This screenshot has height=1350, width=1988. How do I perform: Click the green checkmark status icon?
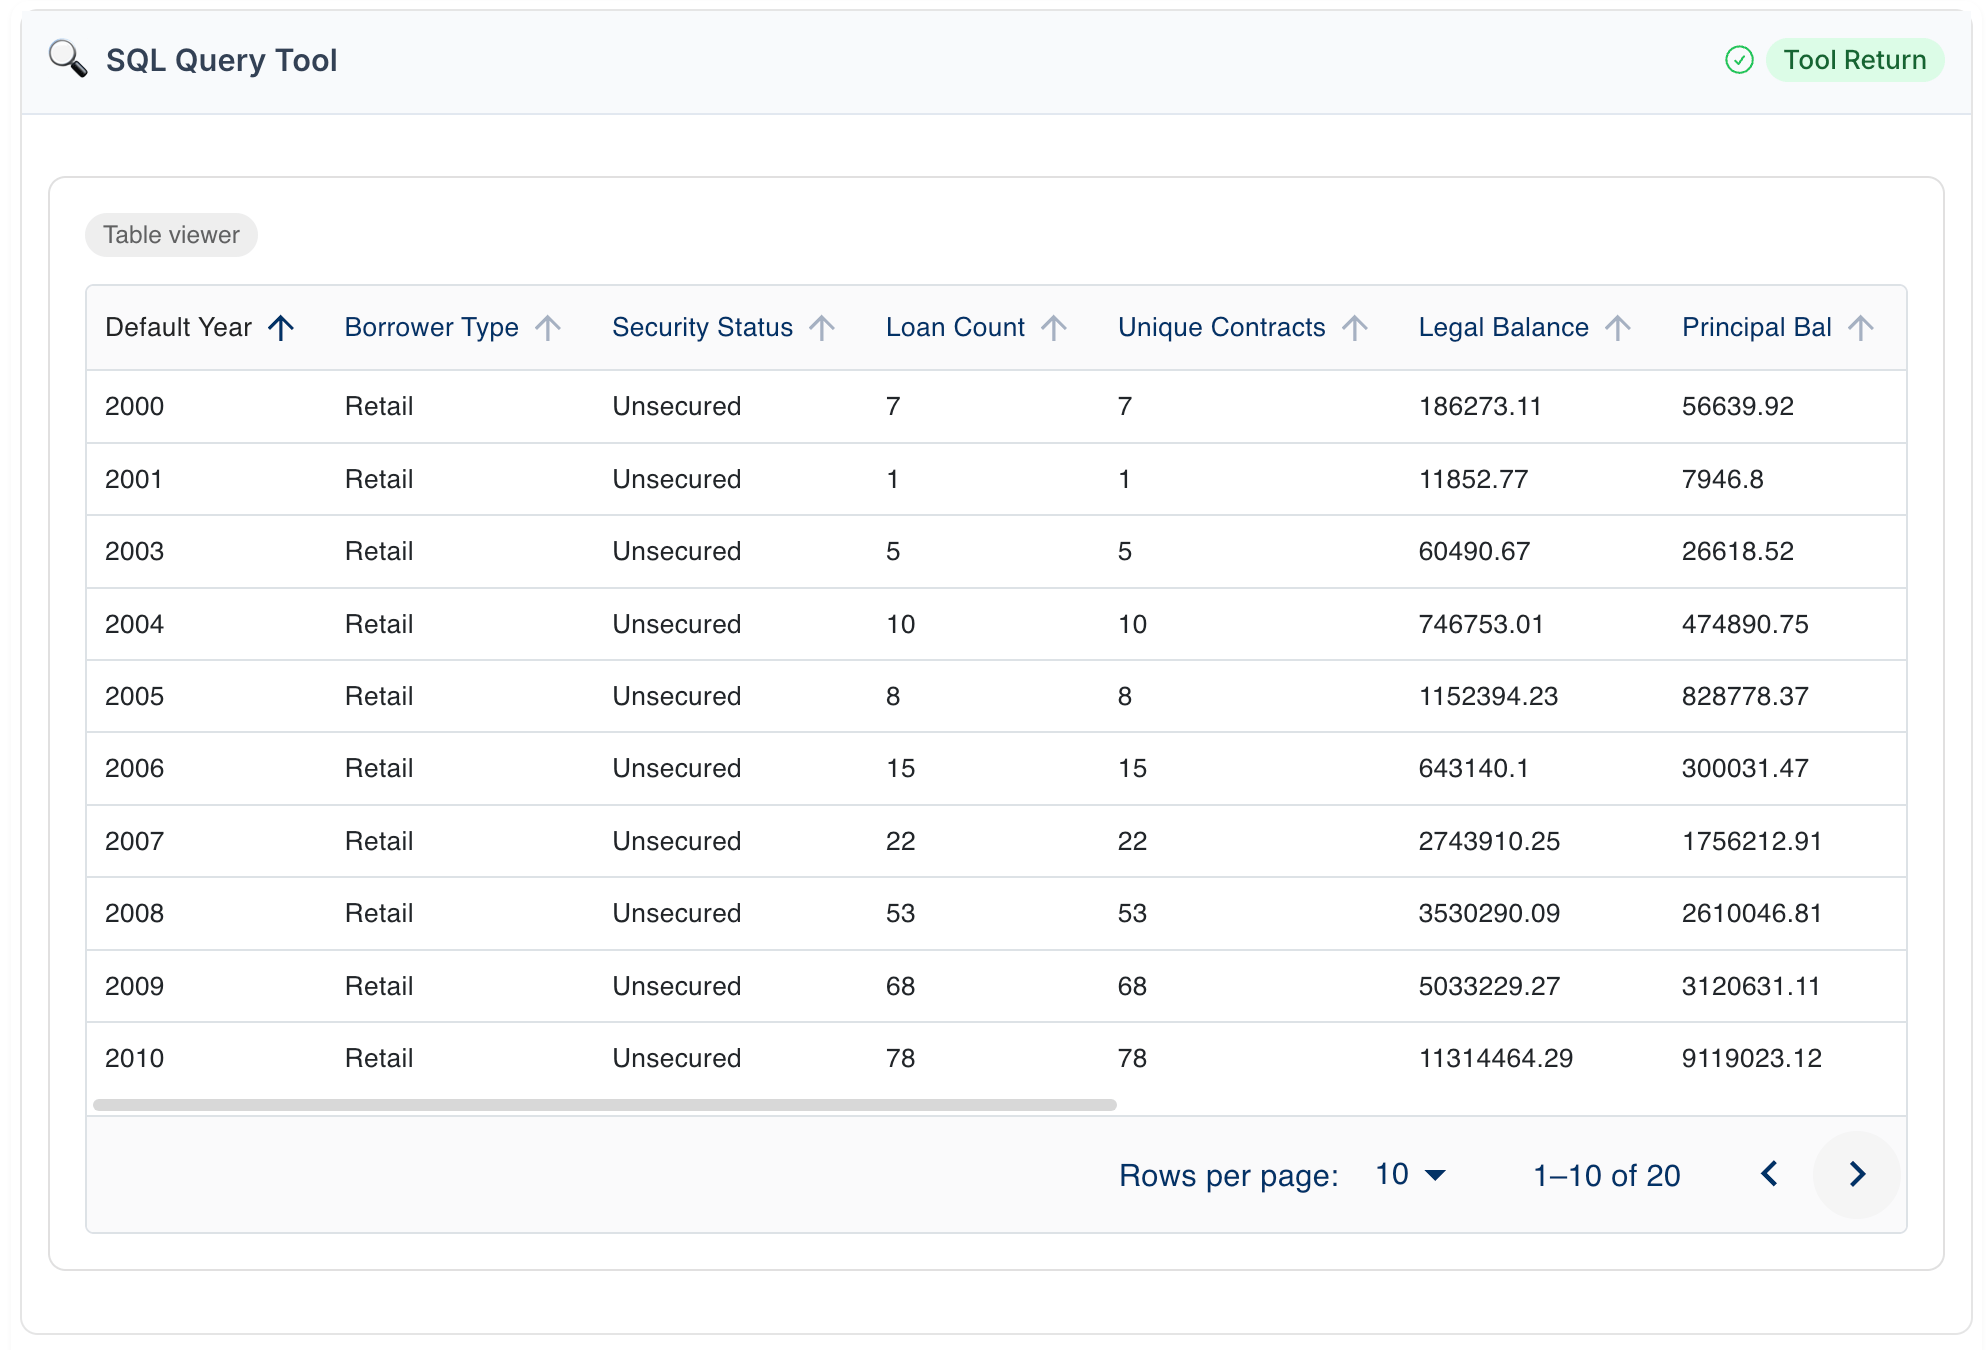pos(1739,60)
